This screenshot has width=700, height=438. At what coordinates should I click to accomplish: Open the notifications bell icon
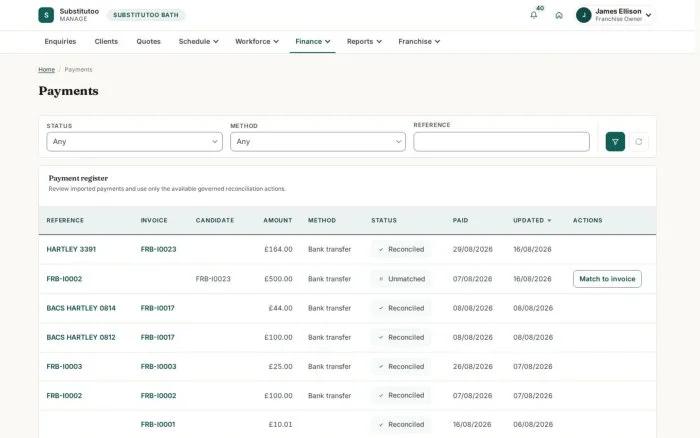(533, 15)
